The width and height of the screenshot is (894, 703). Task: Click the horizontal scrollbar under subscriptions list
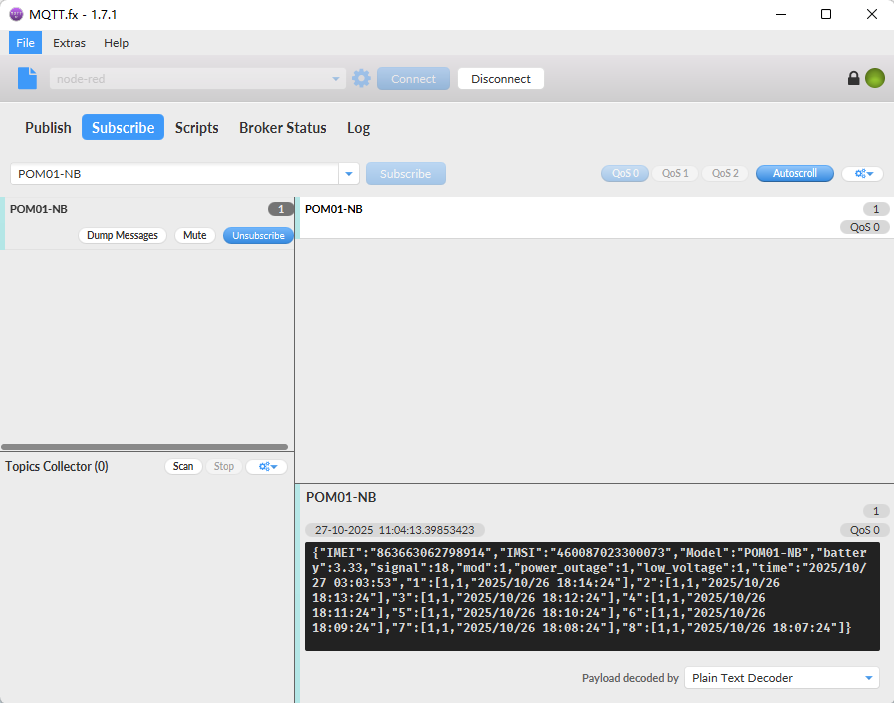pyautogui.click(x=144, y=447)
